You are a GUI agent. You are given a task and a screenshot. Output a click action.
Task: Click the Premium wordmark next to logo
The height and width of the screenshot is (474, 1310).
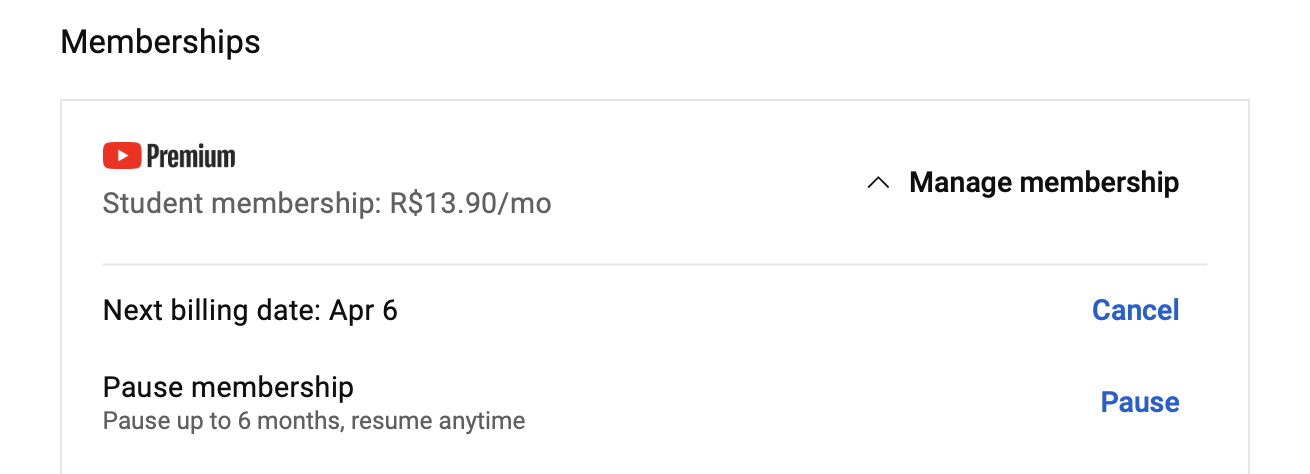click(x=191, y=157)
